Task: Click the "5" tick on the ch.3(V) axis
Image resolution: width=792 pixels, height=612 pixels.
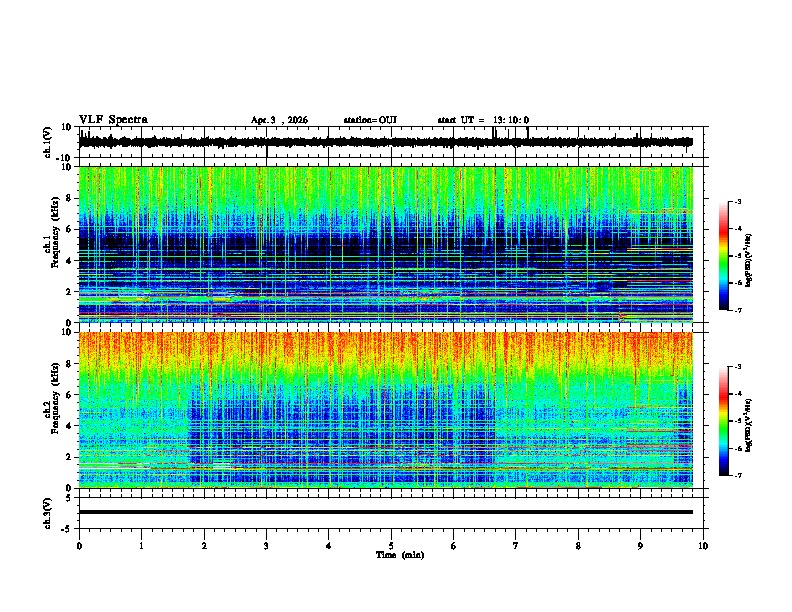Action: (69, 498)
